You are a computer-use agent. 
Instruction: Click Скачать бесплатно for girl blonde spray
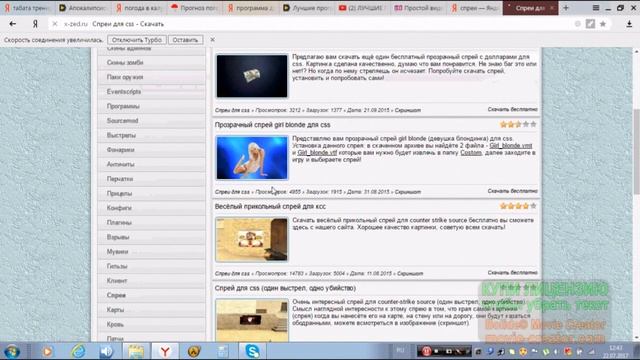[x=513, y=191]
